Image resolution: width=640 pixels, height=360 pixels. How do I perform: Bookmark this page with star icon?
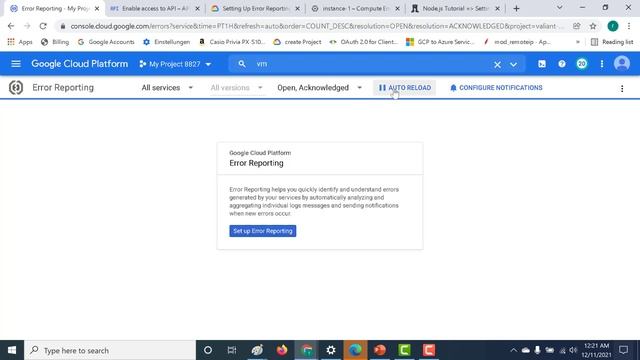(593, 26)
